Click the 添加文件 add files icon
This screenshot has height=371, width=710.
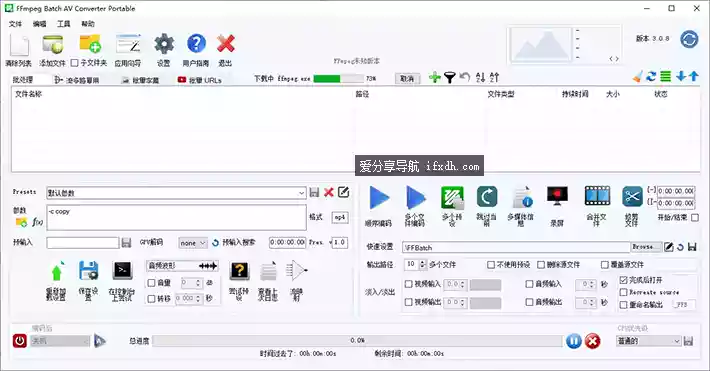tap(53, 45)
